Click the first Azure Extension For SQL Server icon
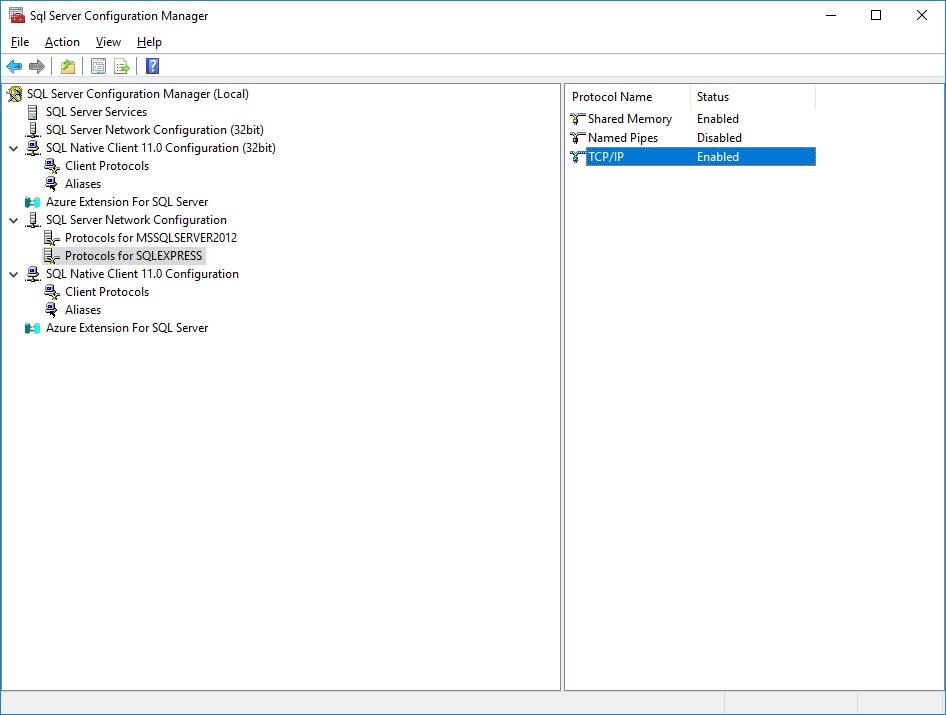946x715 pixels. [33, 202]
